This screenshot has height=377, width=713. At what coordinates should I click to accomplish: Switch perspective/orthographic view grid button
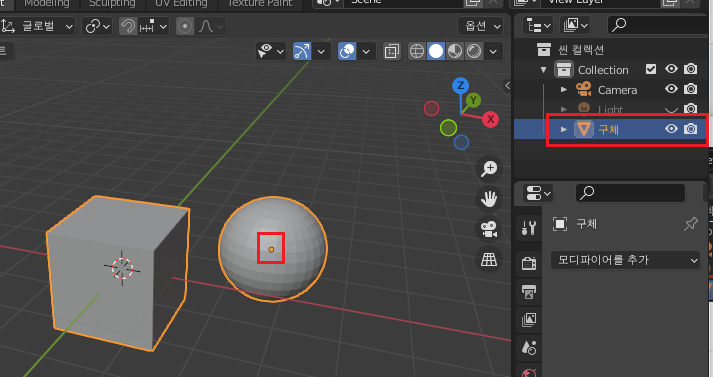click(489, 260)
